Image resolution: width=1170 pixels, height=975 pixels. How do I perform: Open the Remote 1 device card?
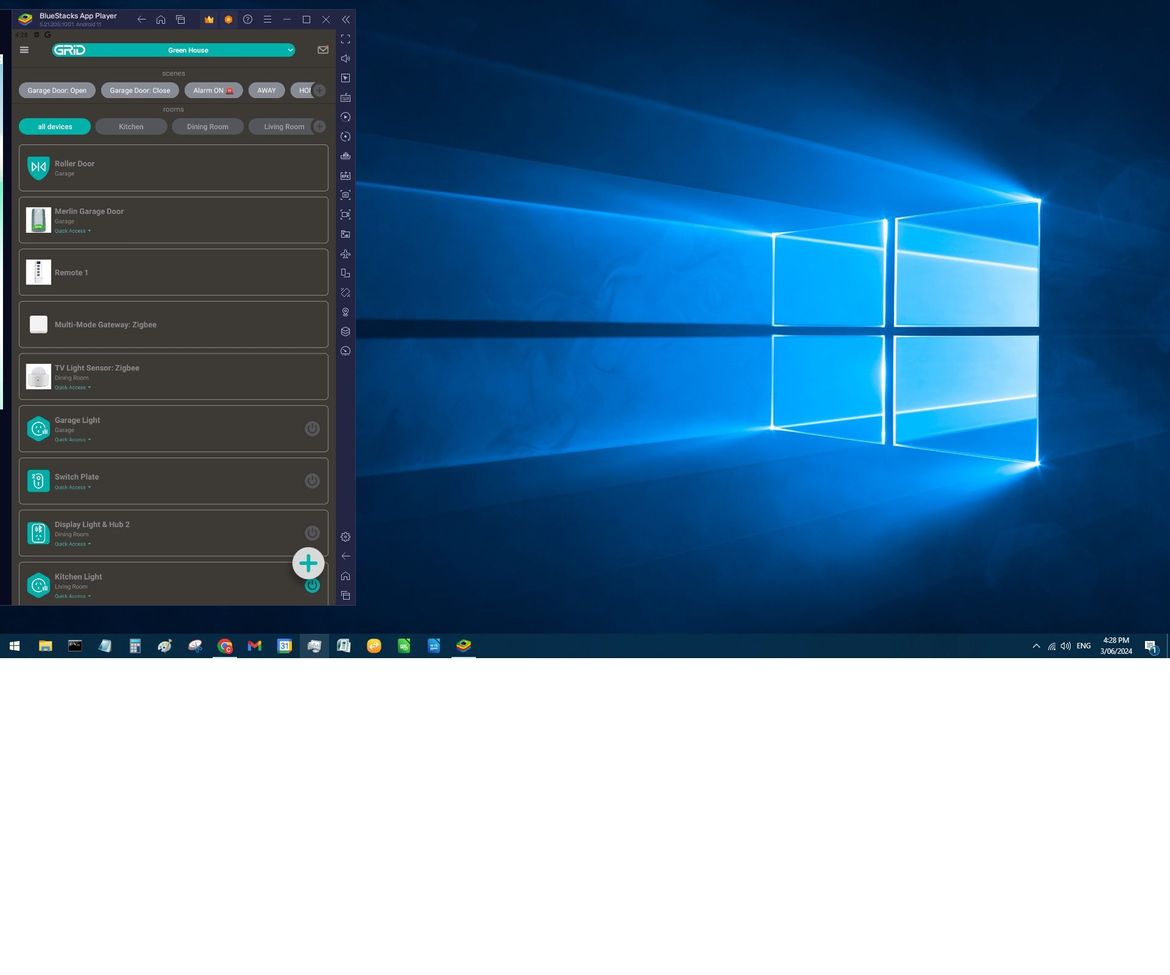click(x=173, y=272)
